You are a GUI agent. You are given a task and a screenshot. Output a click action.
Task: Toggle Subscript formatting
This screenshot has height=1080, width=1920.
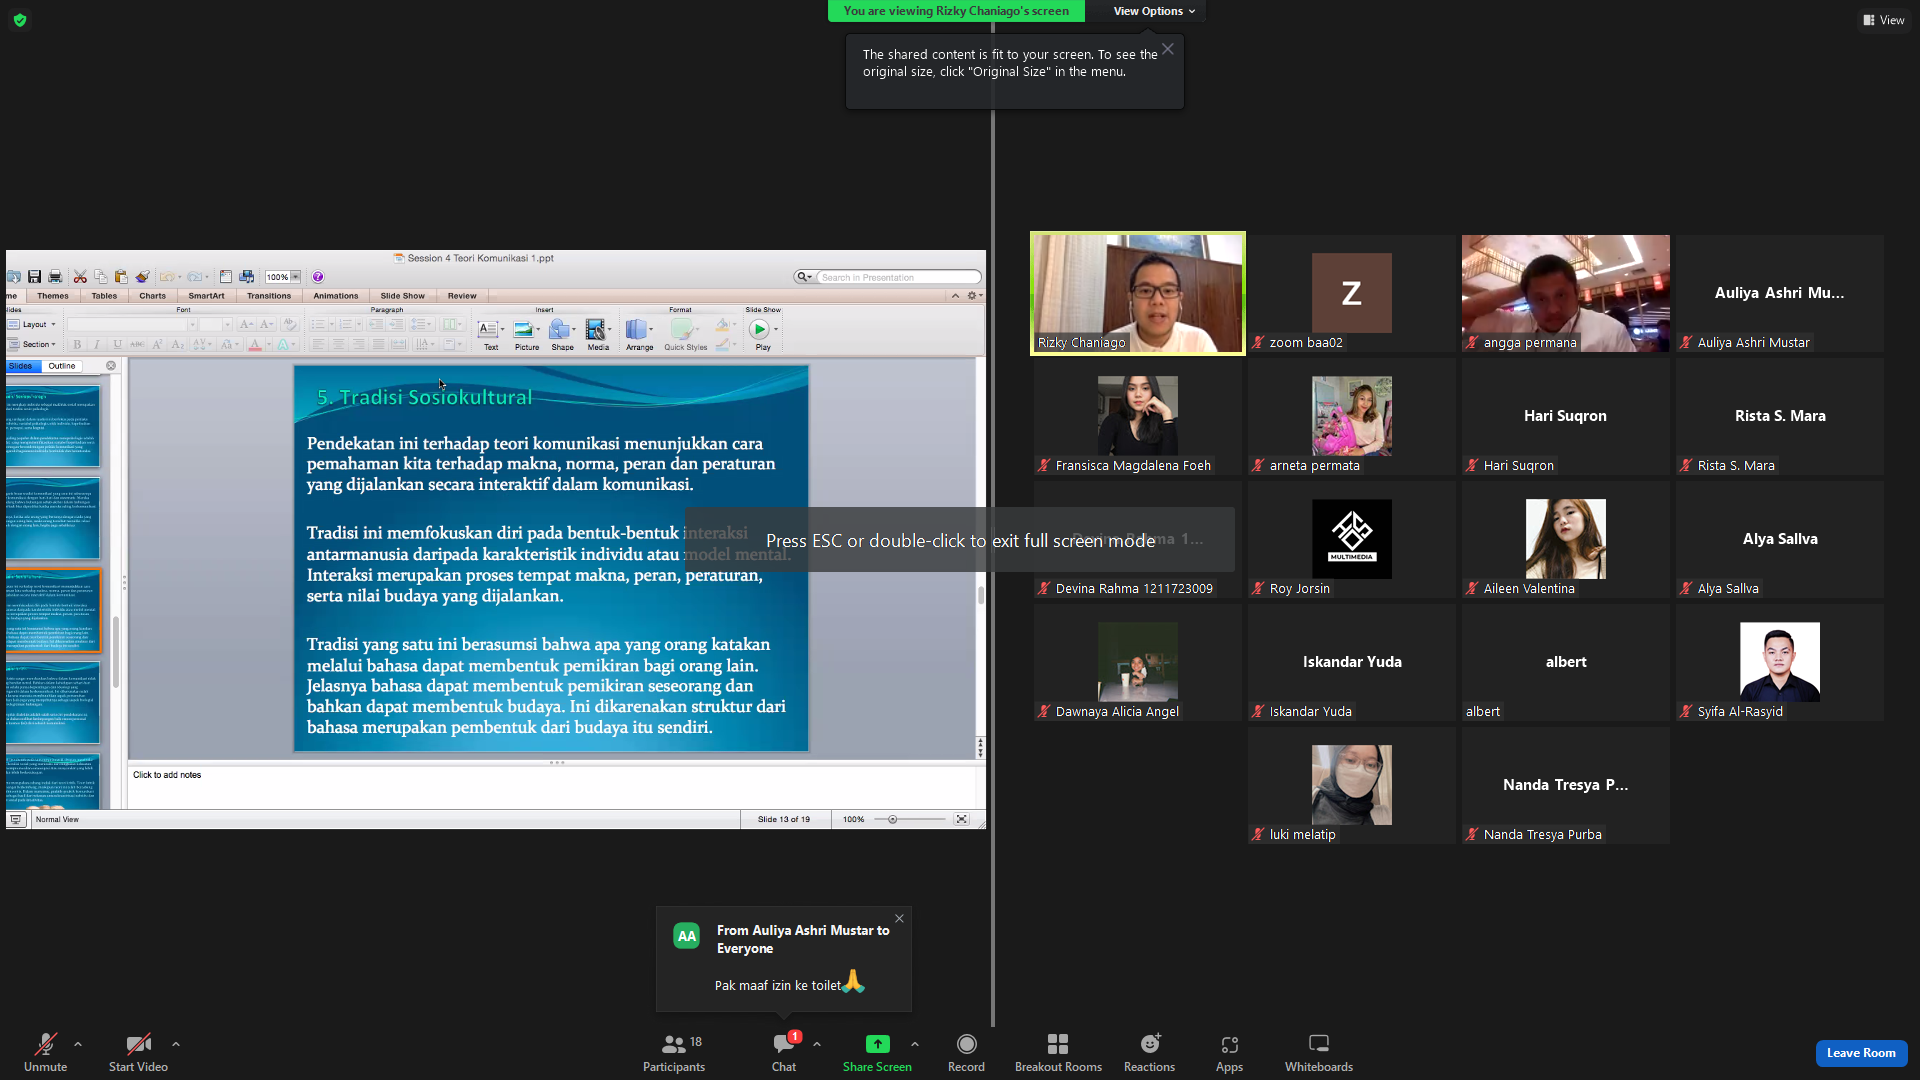click(177, 345)
